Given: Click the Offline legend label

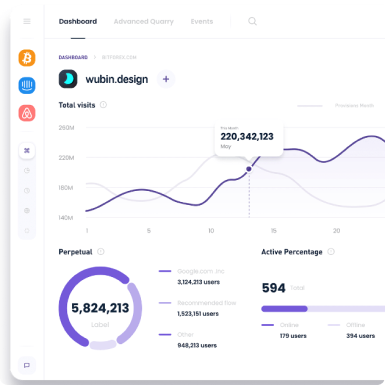Looking at the screenshot, I should tap(355, 325).
